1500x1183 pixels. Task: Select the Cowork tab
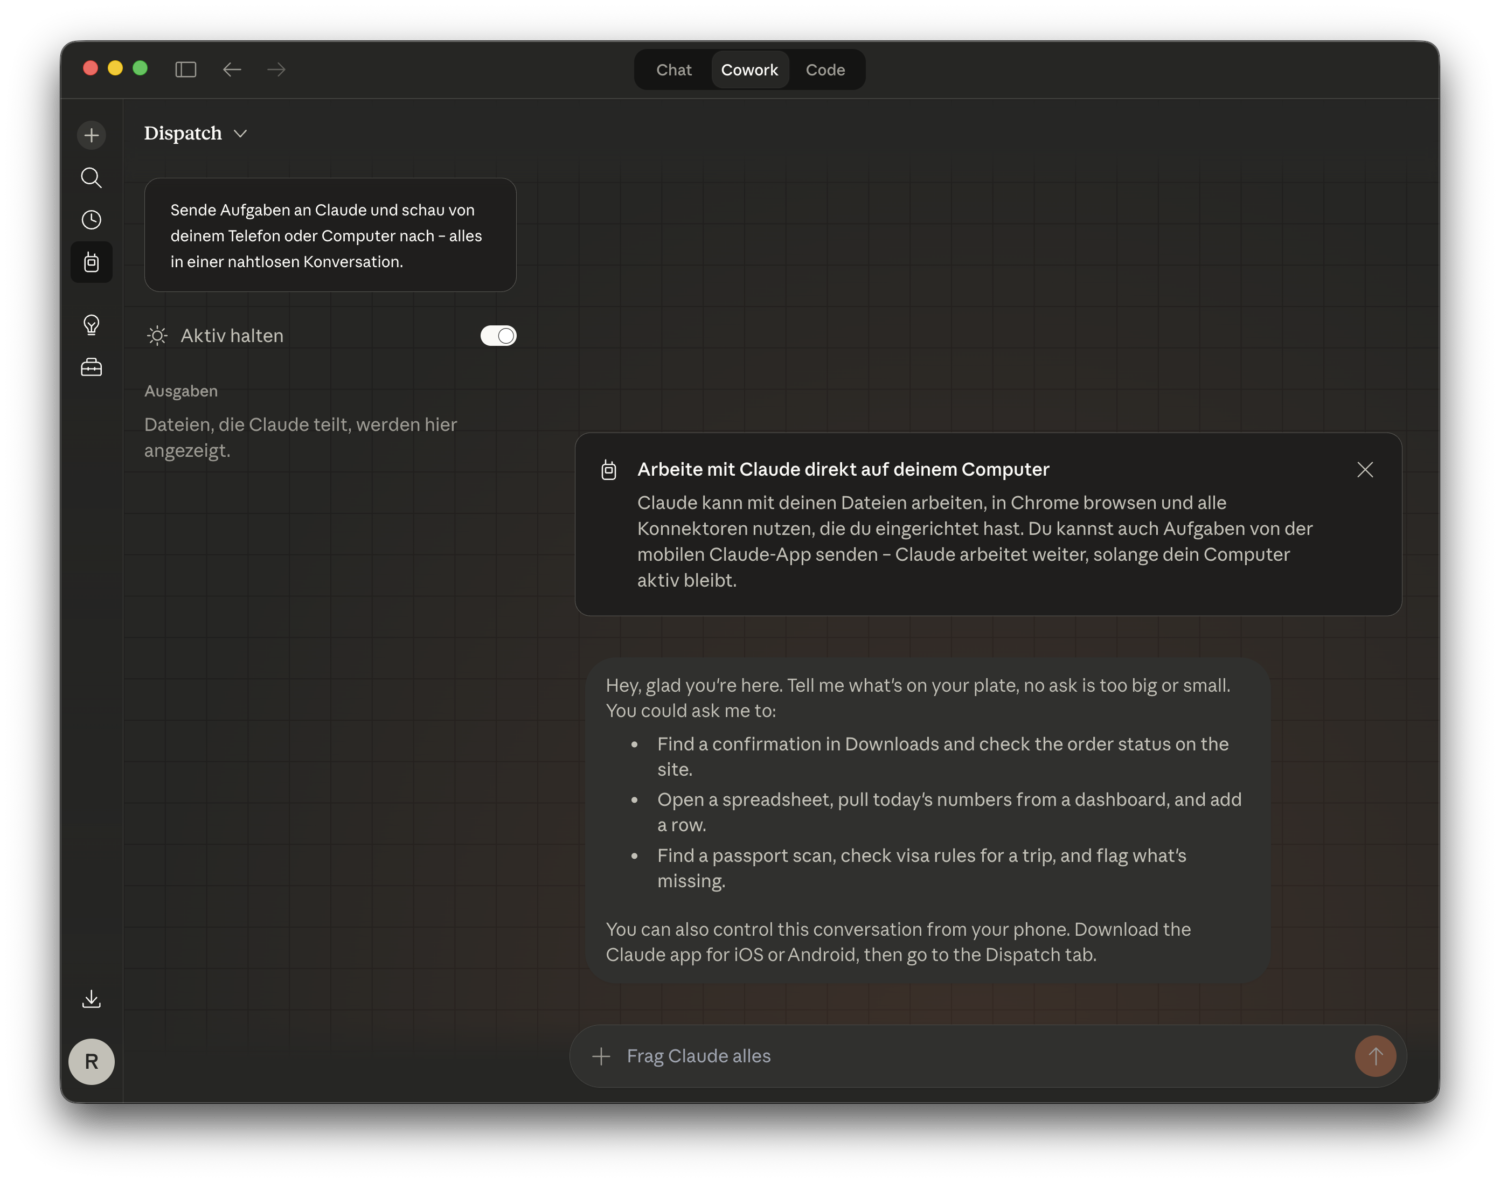click(x=749, y=70)
